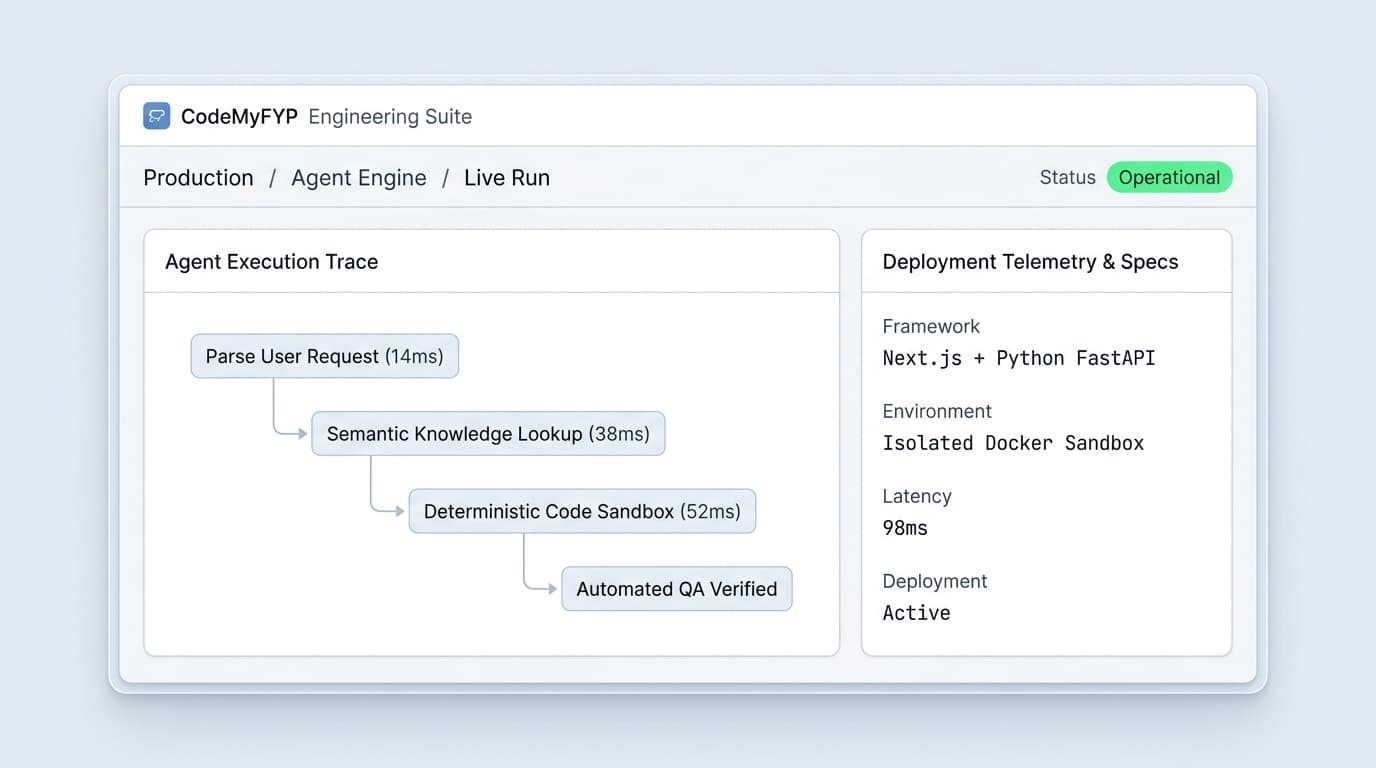This screenshot has height=768, width=1376.
Task: Select the Parse User Request node
Action: (325, 356)
